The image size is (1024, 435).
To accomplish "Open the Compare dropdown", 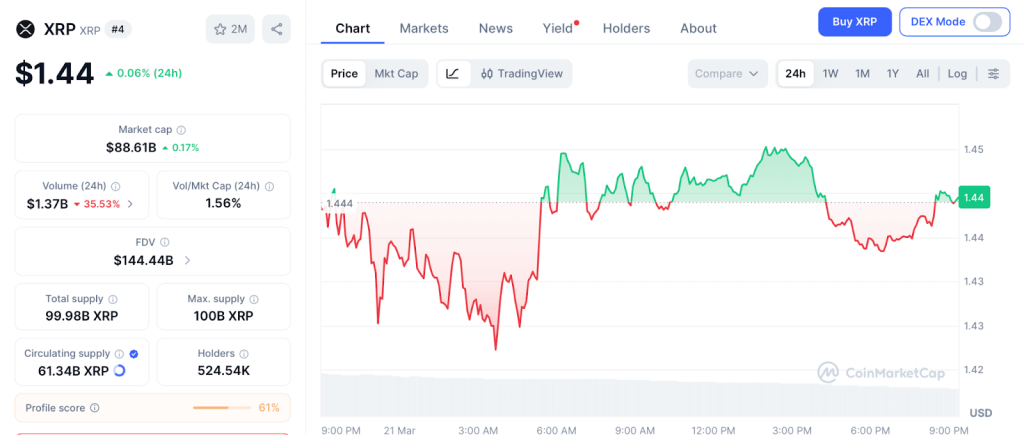I will click(727, 74).
